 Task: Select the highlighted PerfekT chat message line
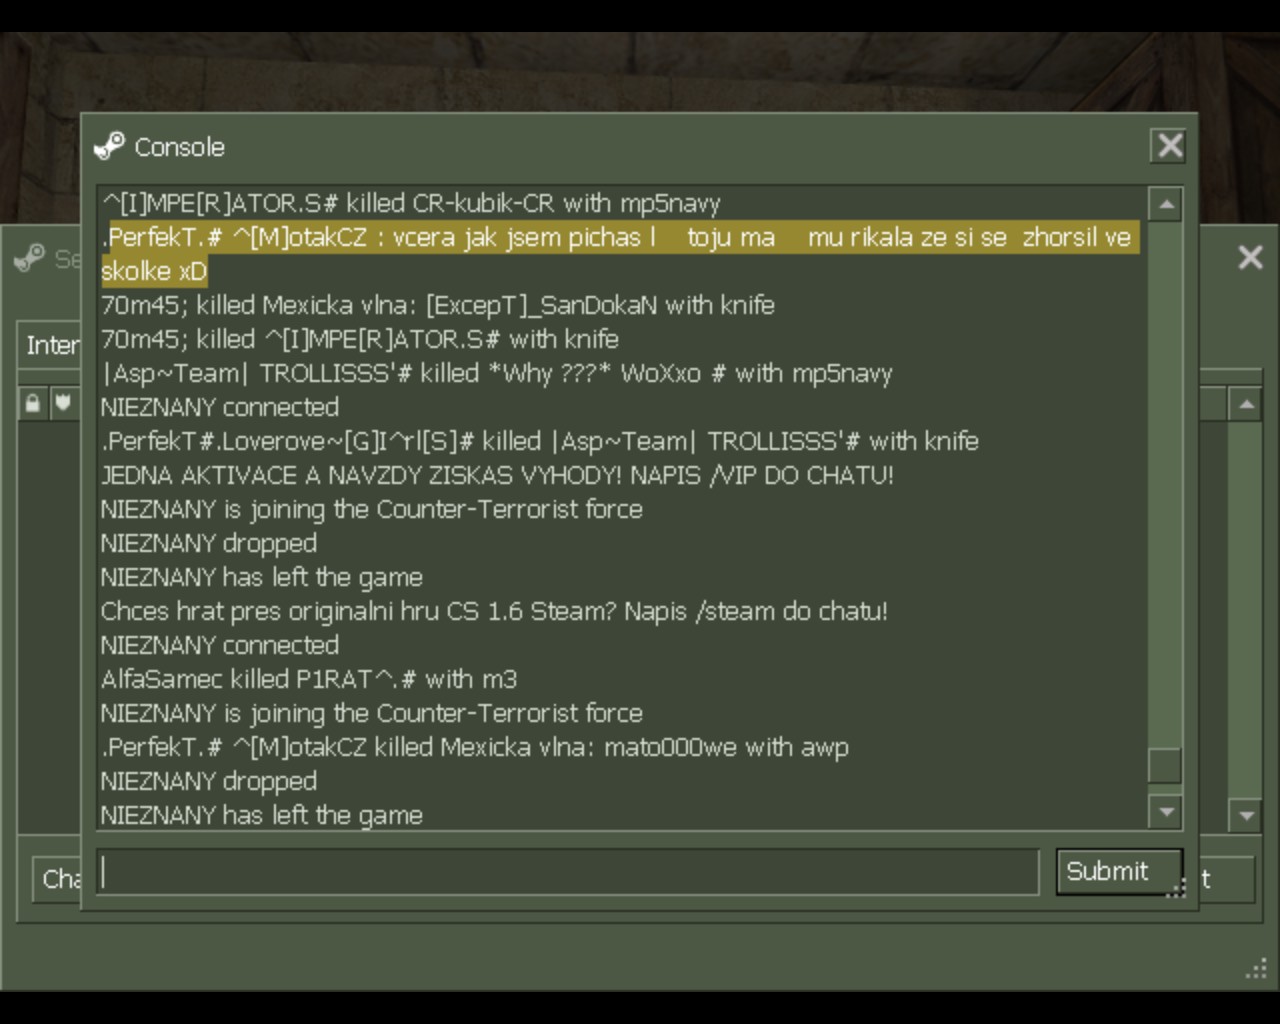(620, 254)
